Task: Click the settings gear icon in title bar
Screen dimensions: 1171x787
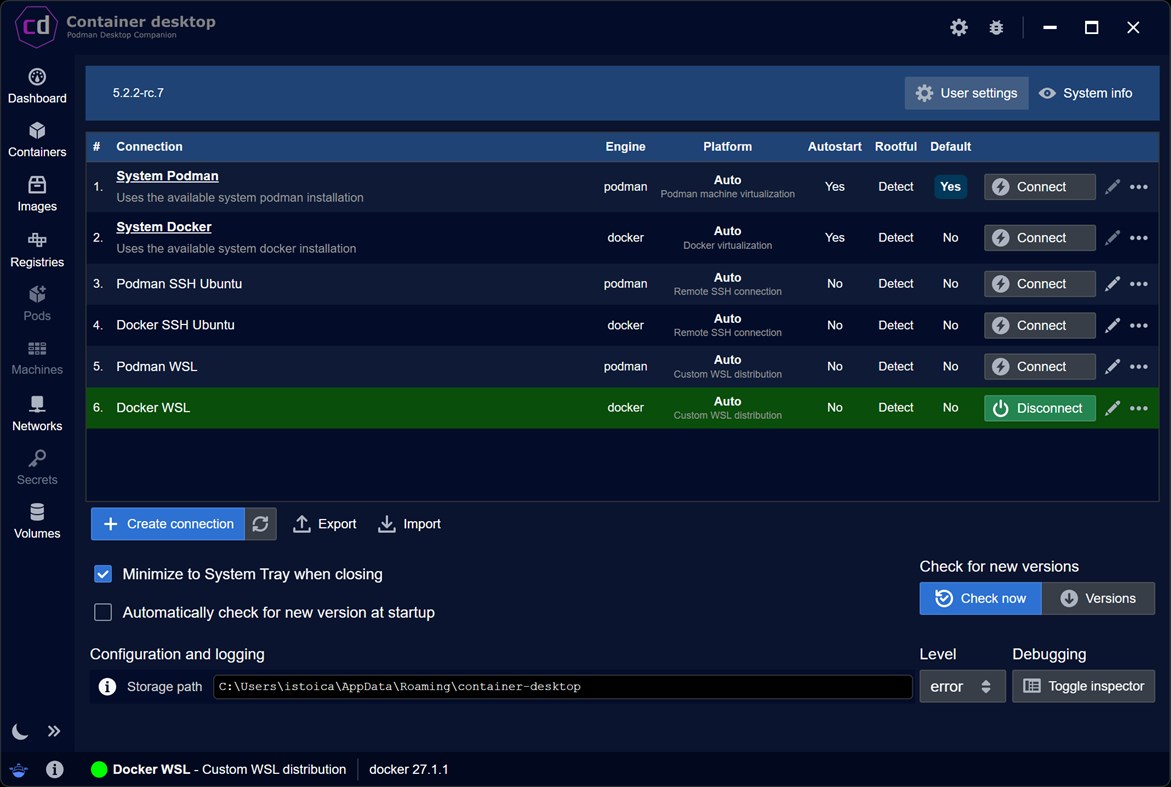Action: [x=958, y=28]
